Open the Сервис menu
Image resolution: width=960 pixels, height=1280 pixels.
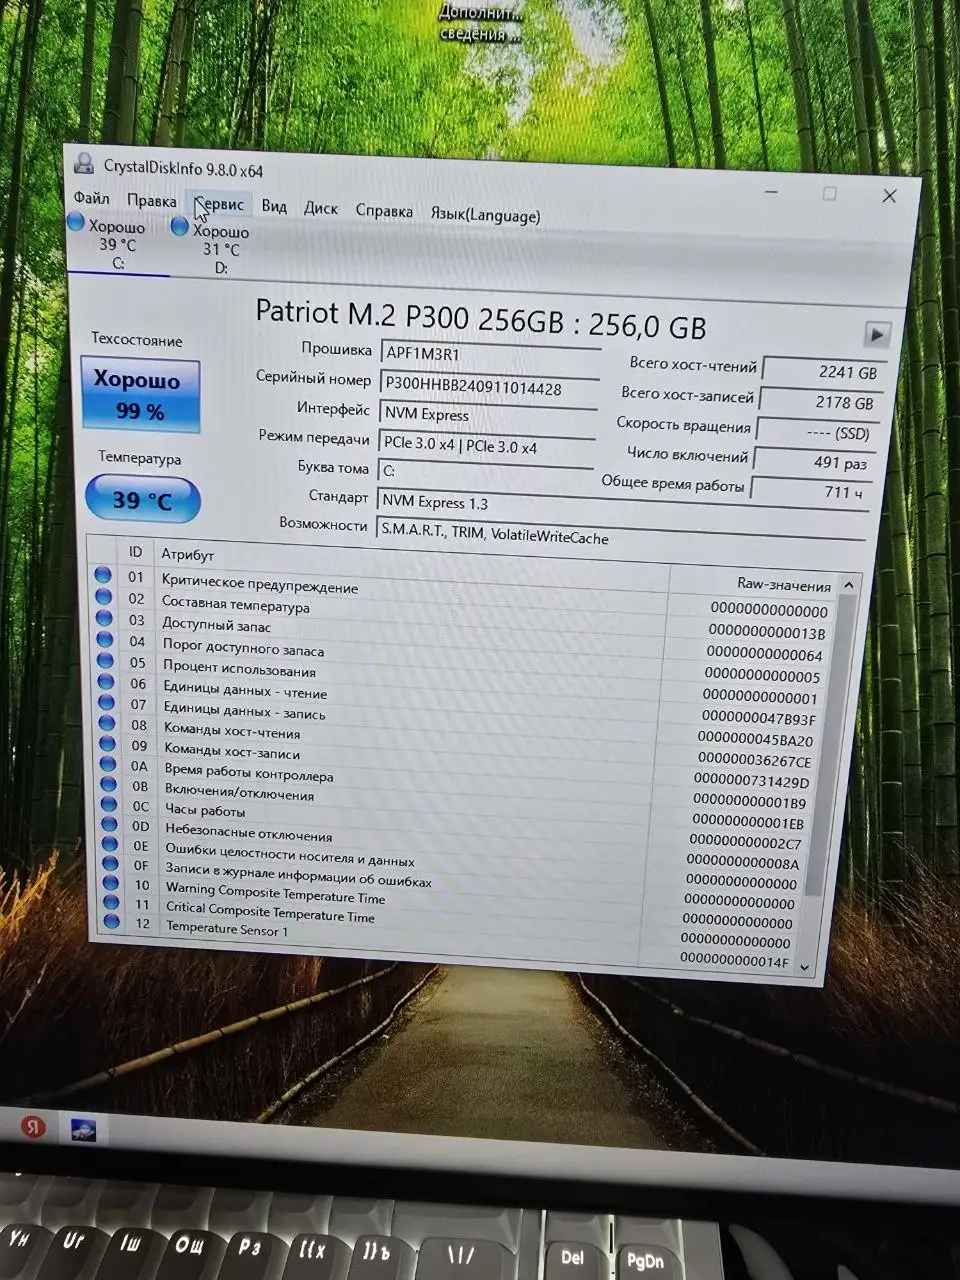coord(218,205)
